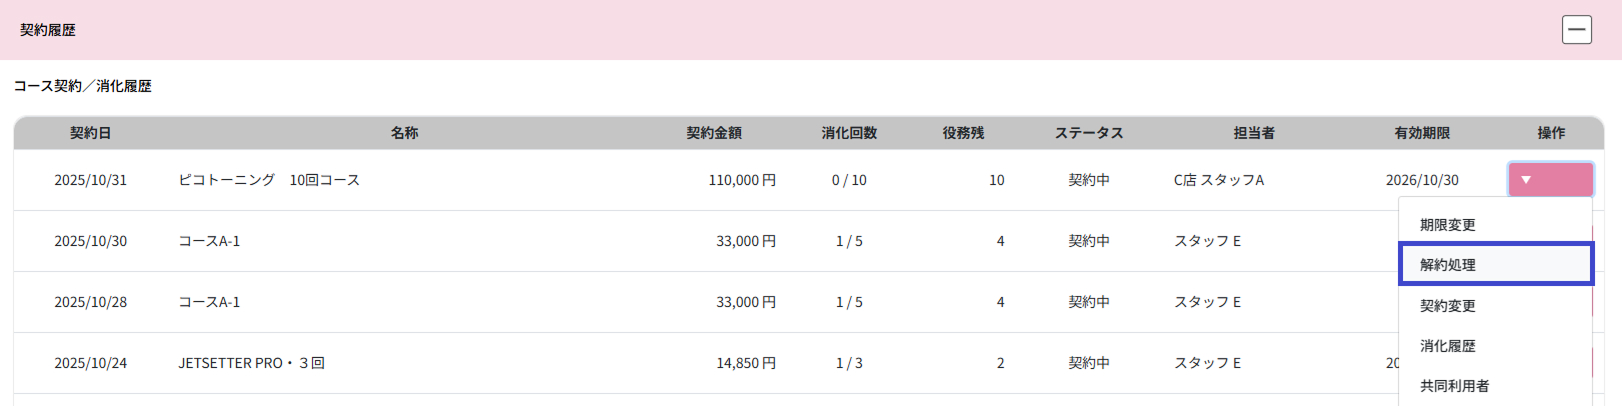
Task: Click the 消化回数 column header
Action: click(x=849, y=133)
